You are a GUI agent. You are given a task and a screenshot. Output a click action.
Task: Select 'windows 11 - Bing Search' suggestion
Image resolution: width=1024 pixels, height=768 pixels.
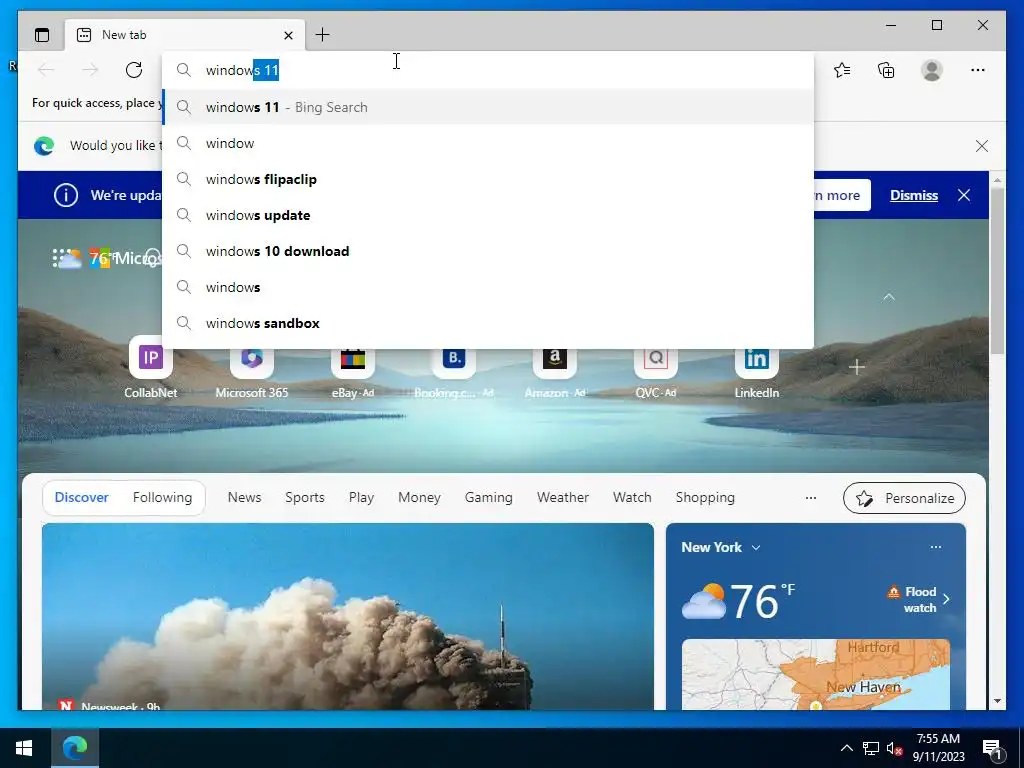click(488, 107)
